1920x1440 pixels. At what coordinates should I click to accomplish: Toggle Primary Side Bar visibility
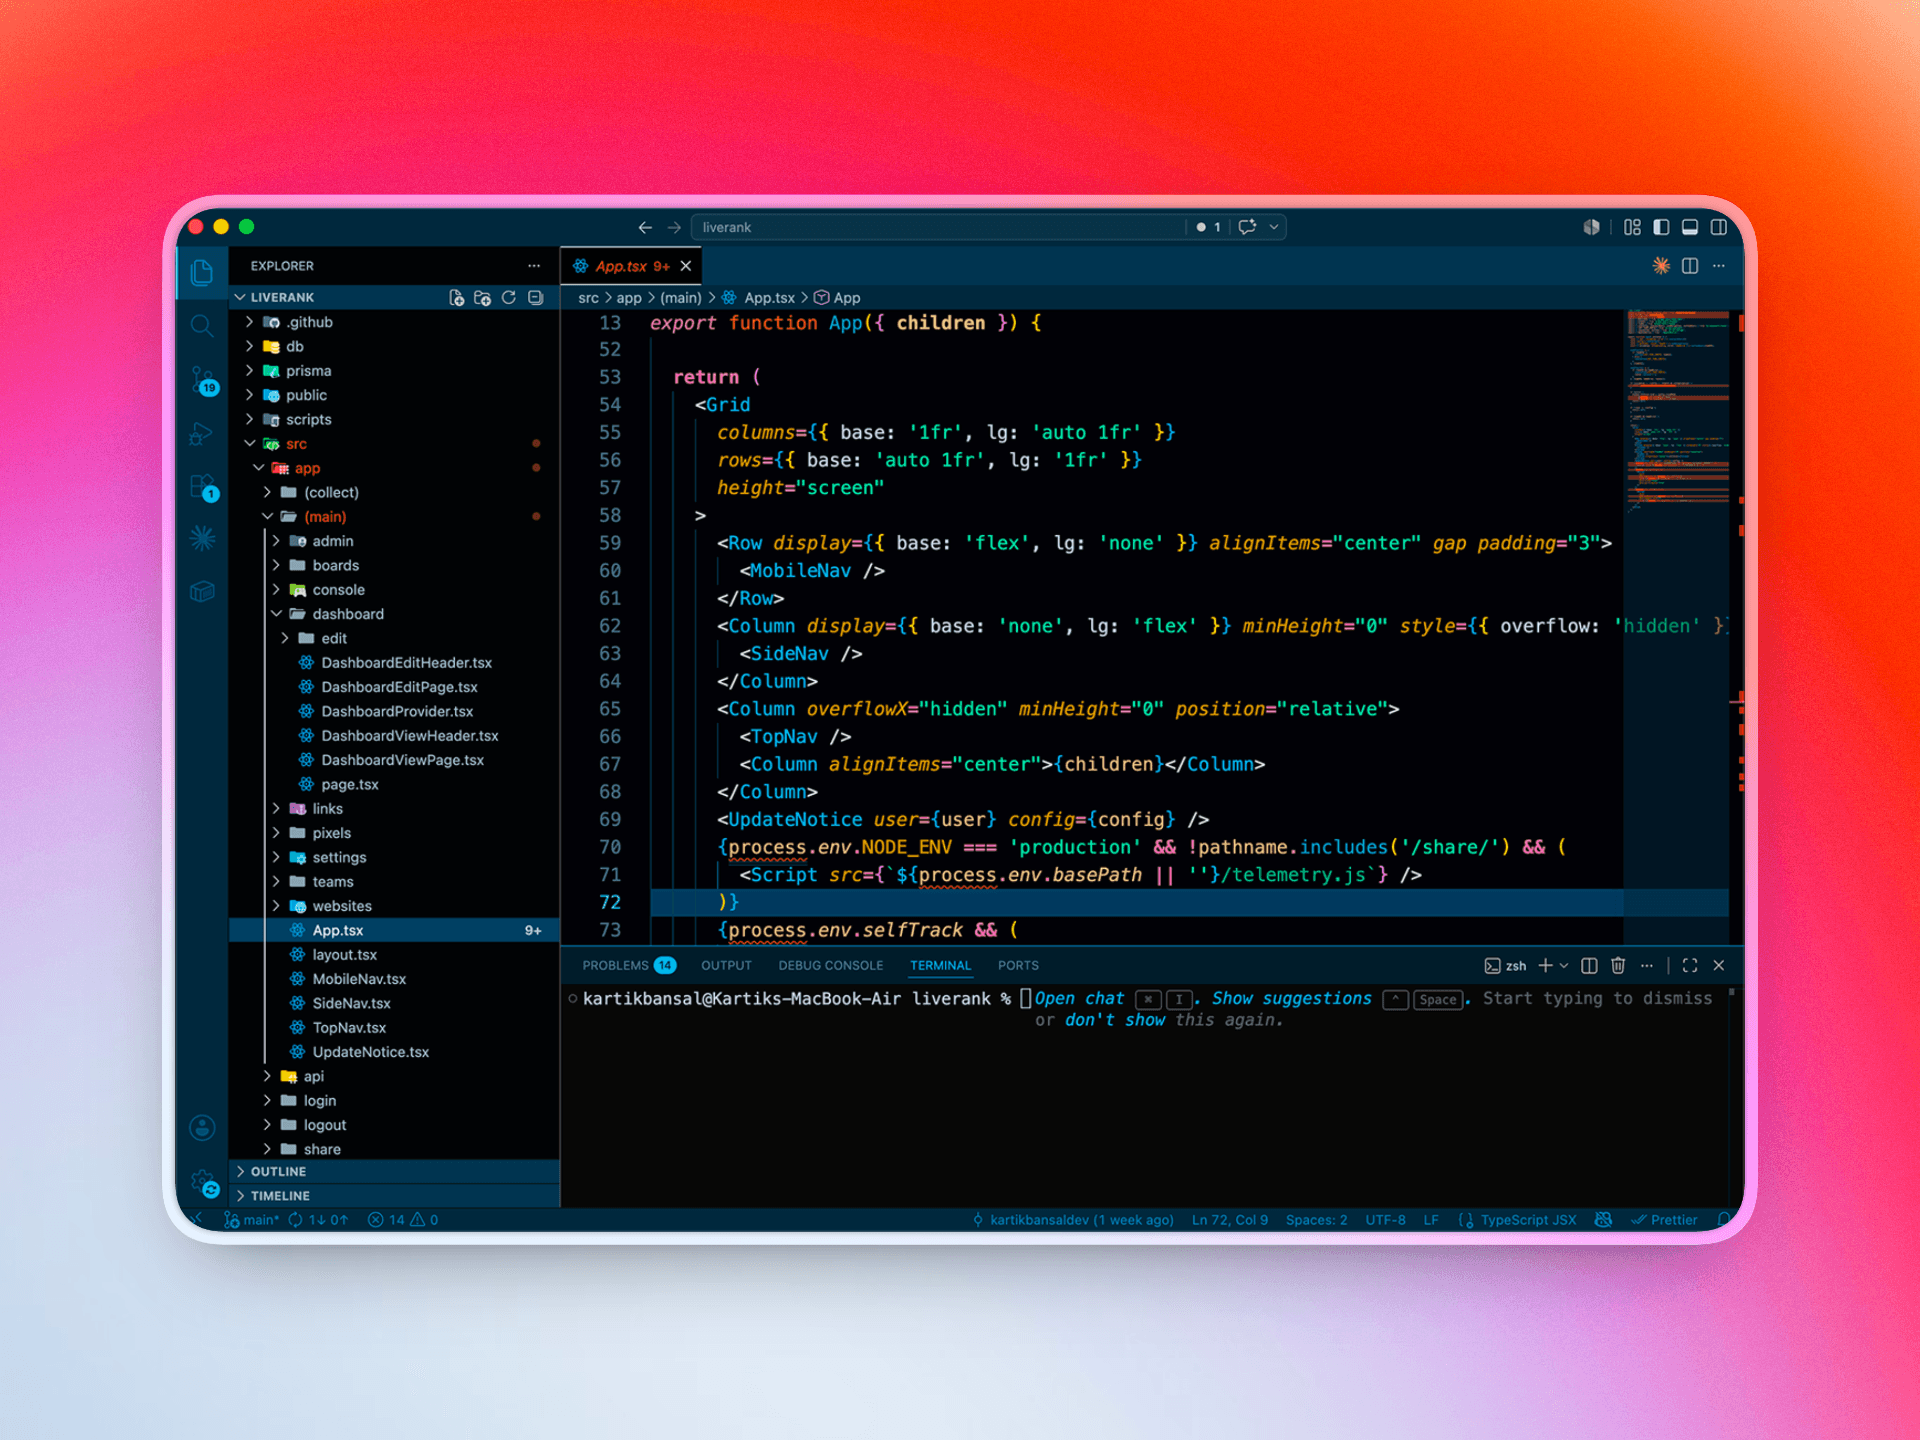[1661, 228]
